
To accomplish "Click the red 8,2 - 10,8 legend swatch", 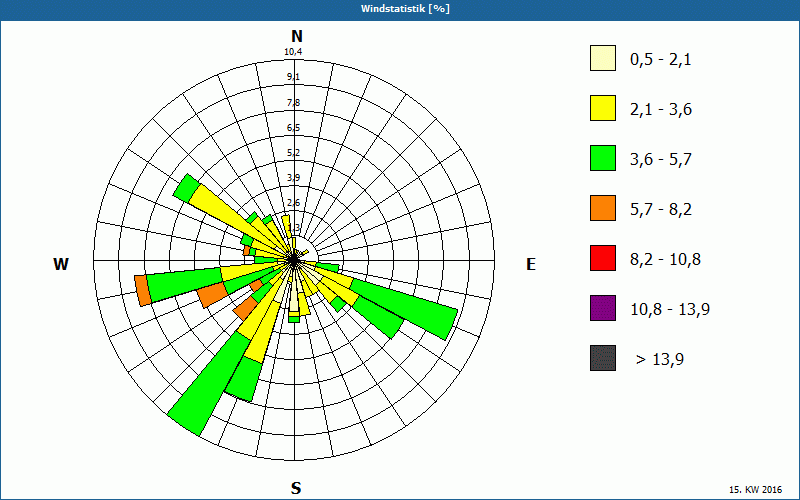I will (x=603, y=258).
